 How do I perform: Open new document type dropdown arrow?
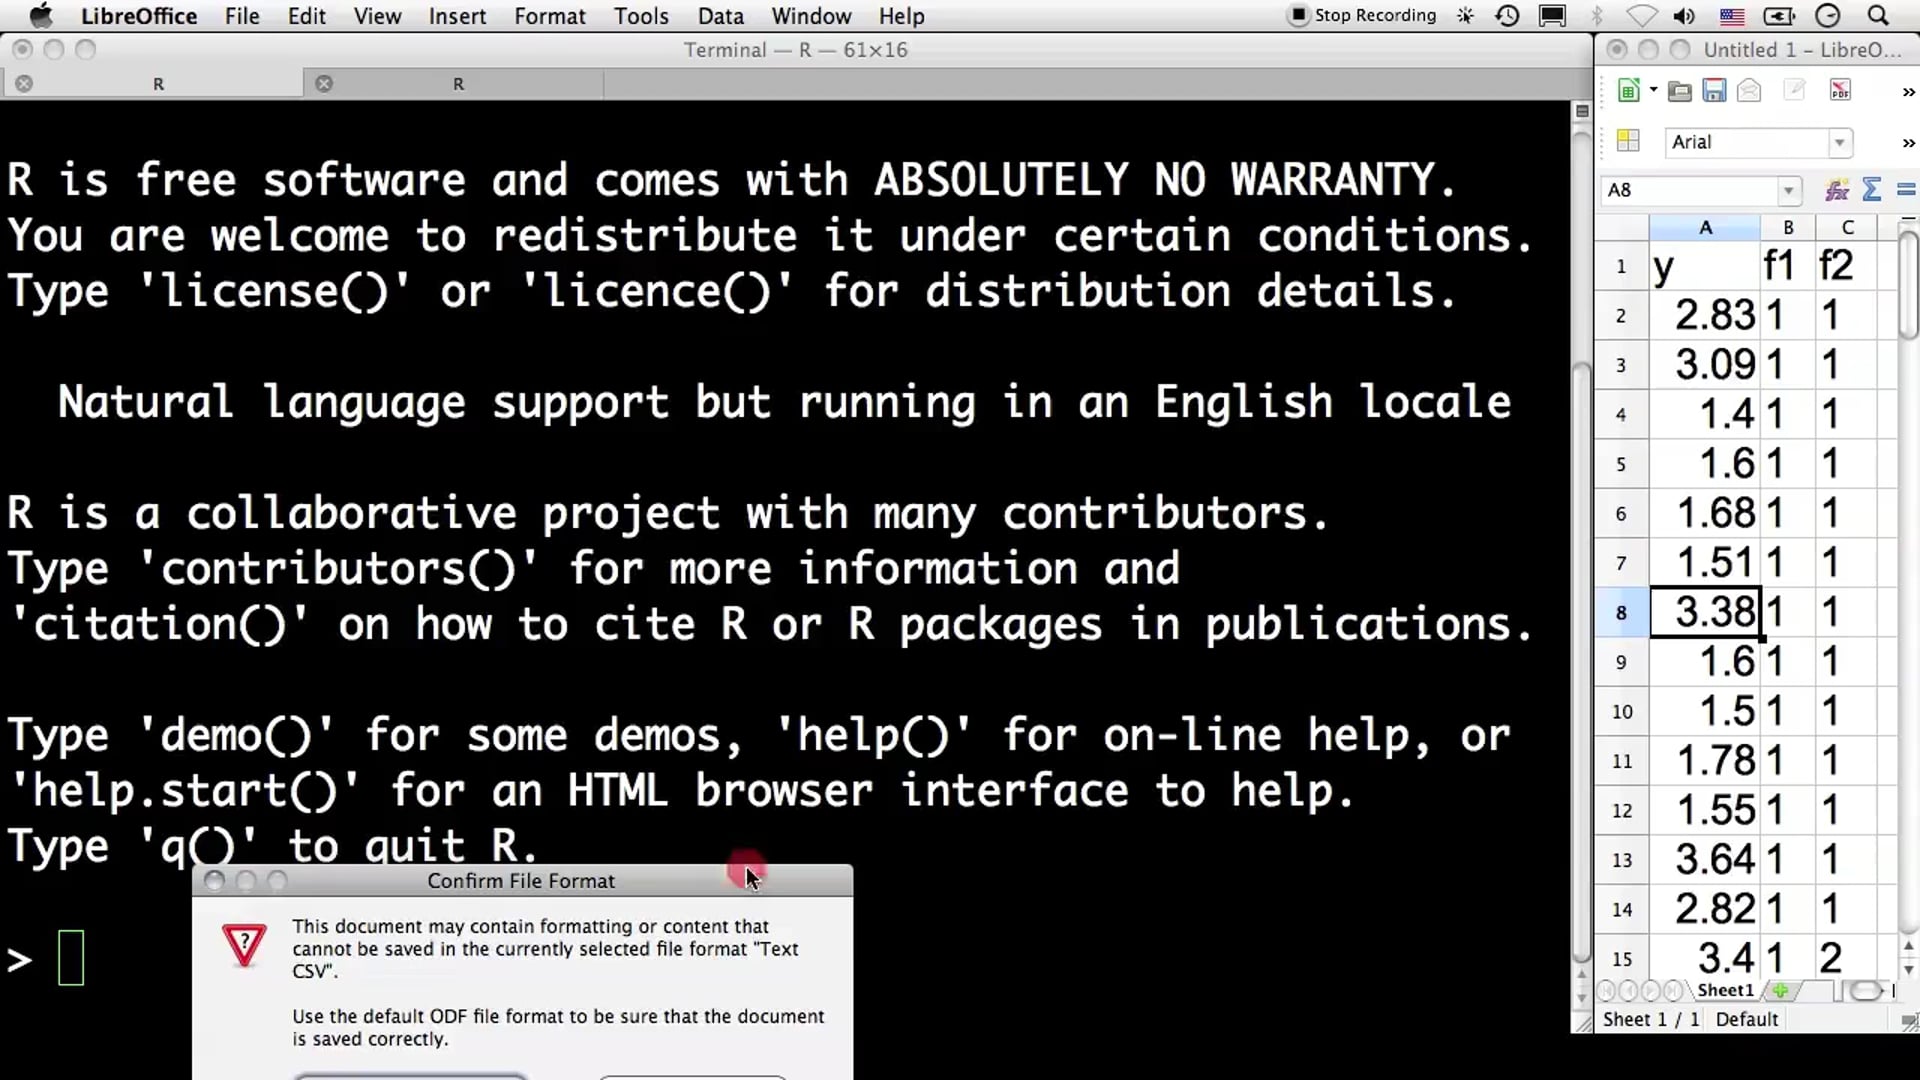coord(1653,90)
